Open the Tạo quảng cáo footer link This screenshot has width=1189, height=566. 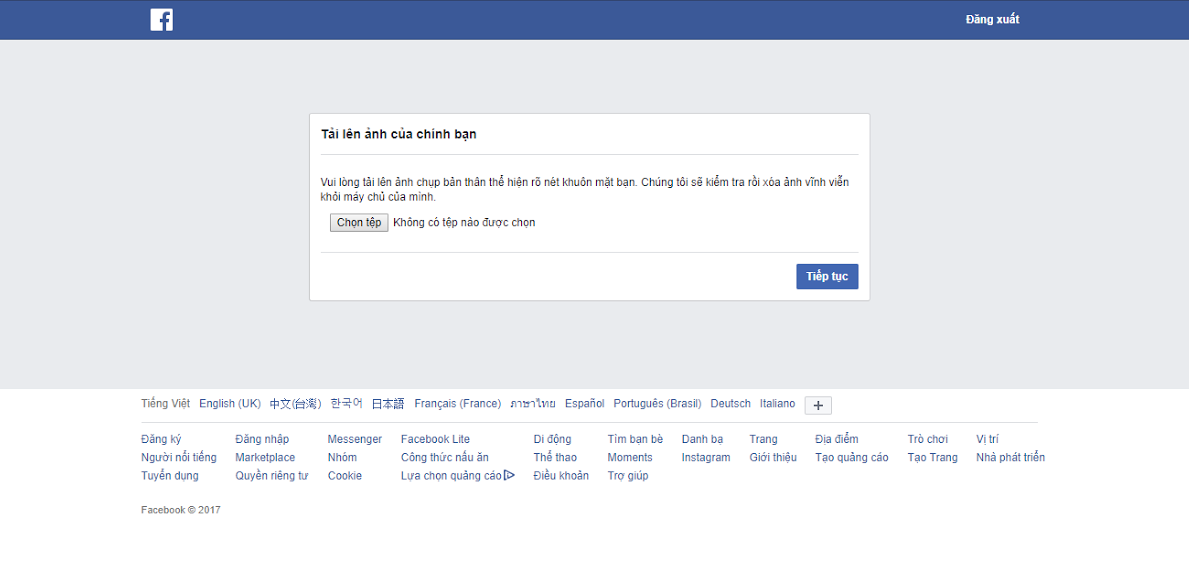pyautogui.click(x=852, y=458)
